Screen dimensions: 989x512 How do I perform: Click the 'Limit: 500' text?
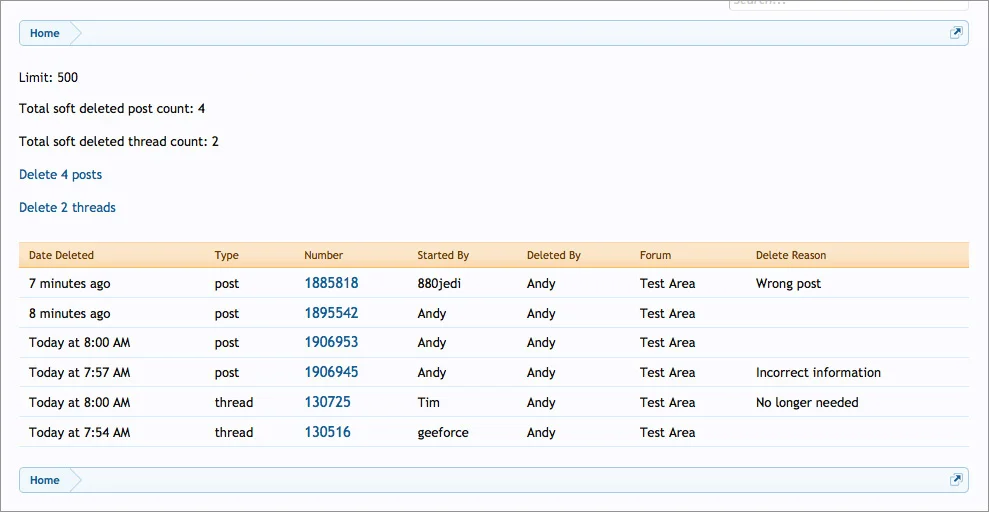(49, 78)
